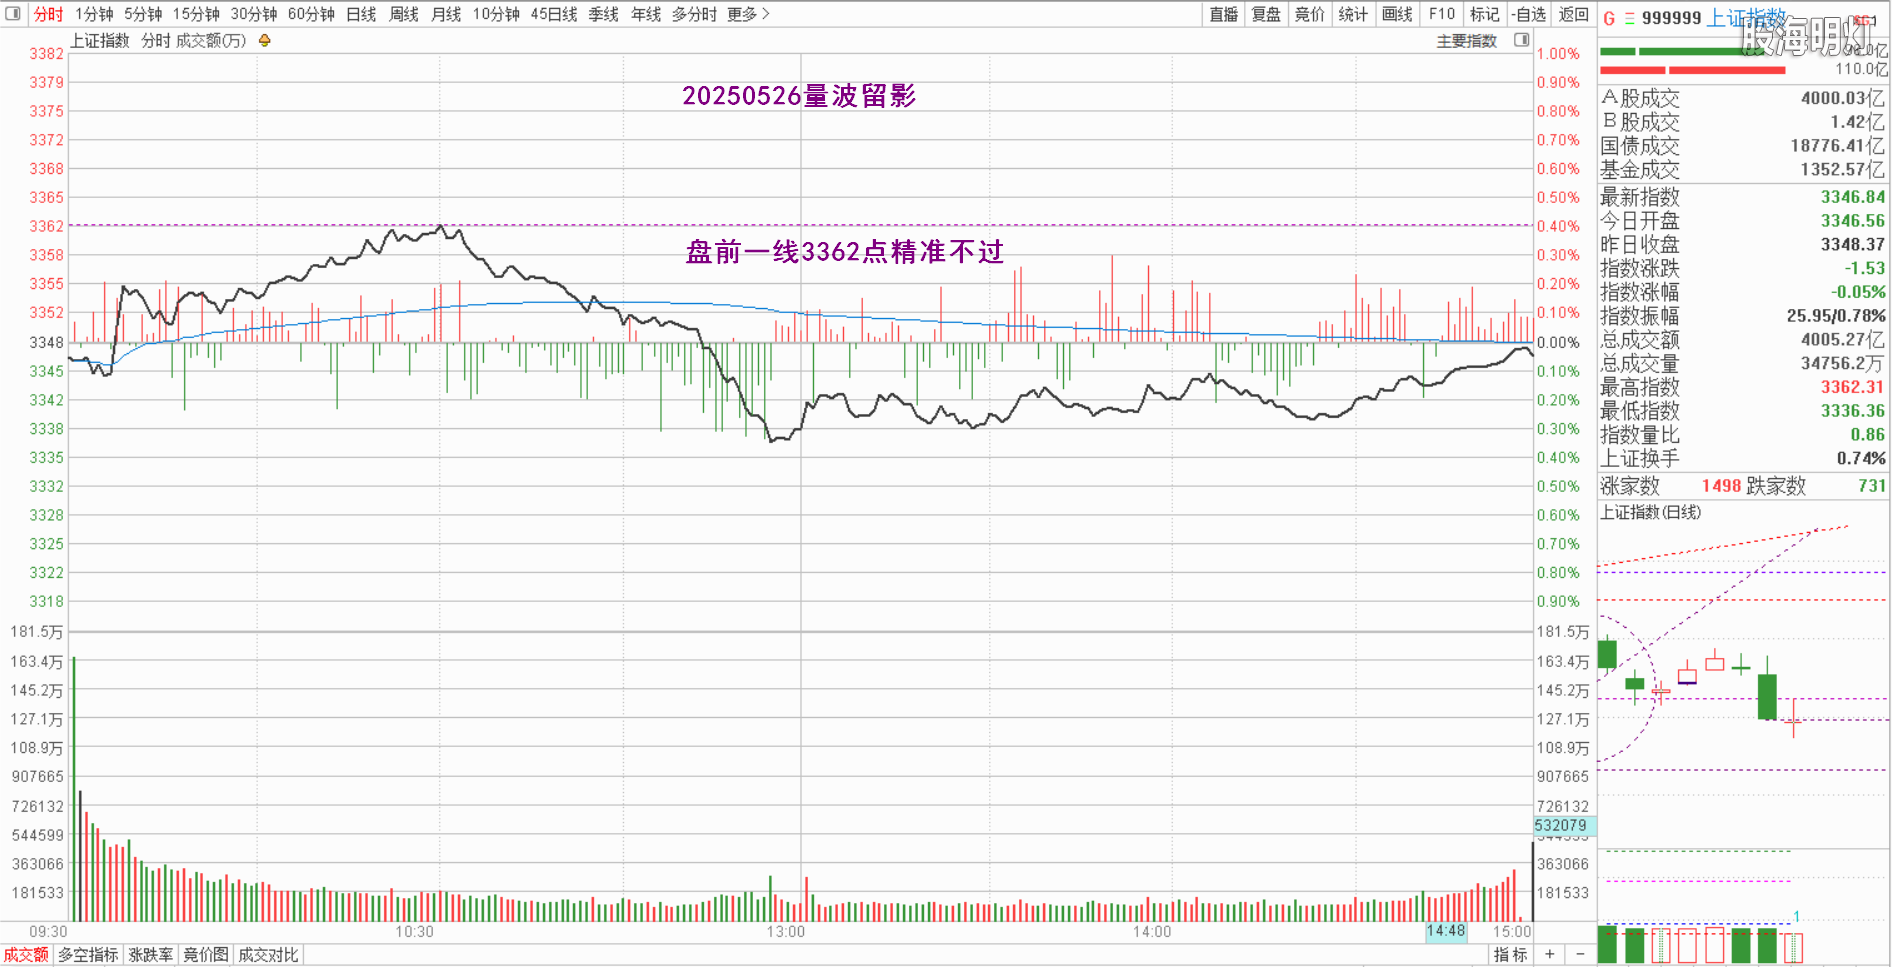Click -自选 to remove from watchlist

click(x=1528, y=14)
